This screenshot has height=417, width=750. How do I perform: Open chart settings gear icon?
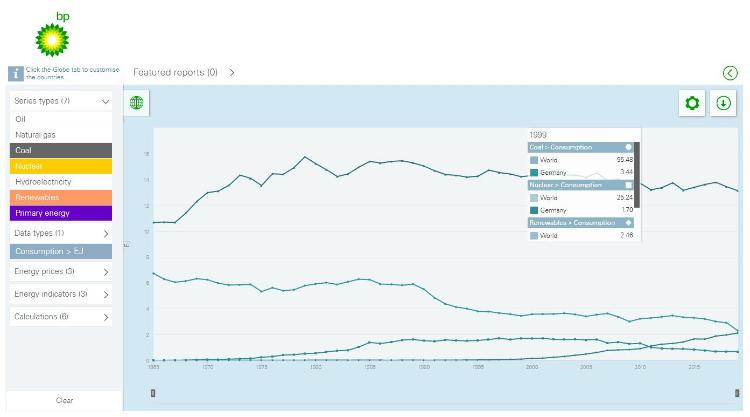(691, 103)
